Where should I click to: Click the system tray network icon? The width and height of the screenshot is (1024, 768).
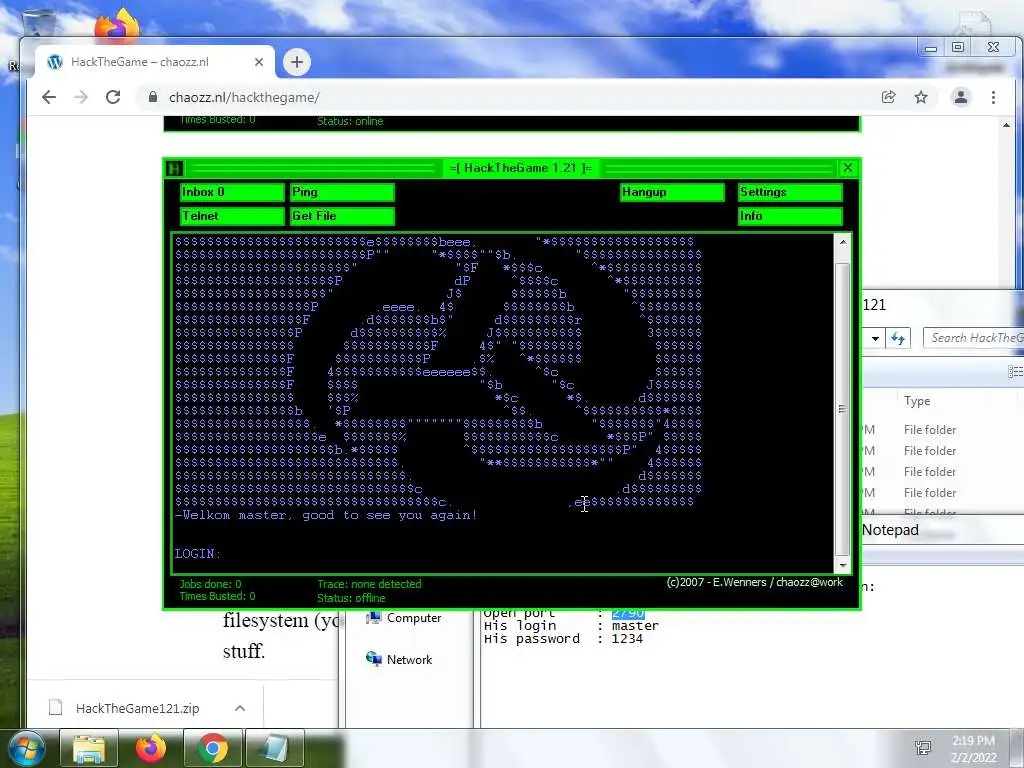point(923,748)
